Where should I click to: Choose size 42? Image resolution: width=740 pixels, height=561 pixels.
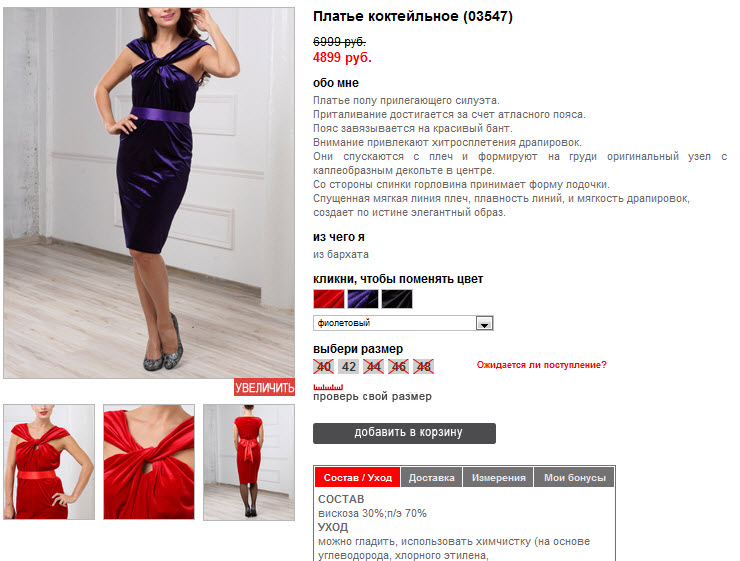click(x=349, y=367)
